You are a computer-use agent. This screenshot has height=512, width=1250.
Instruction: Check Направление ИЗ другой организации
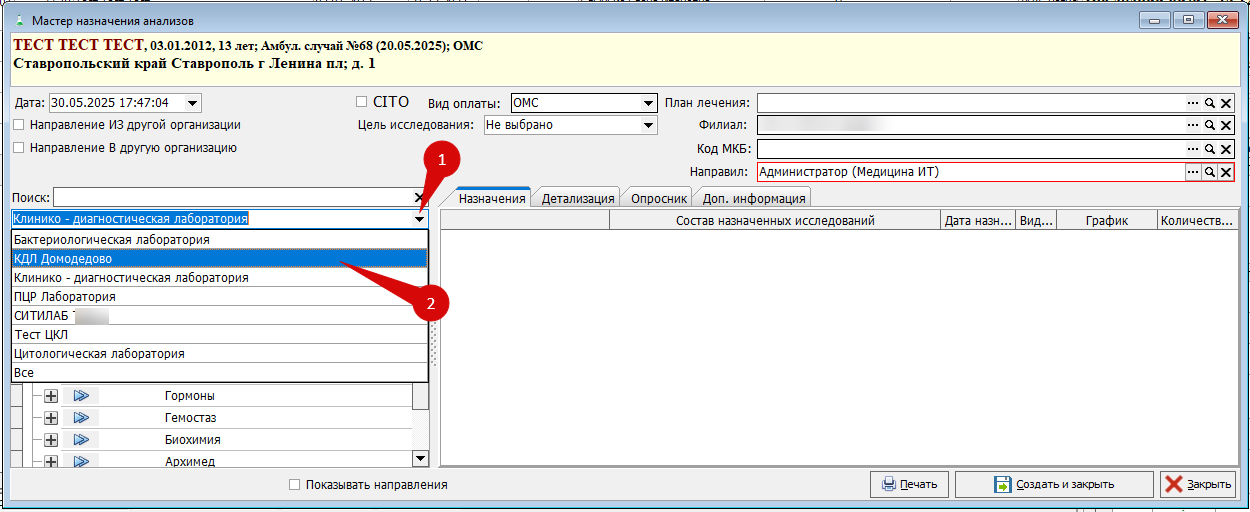(19, 126)
